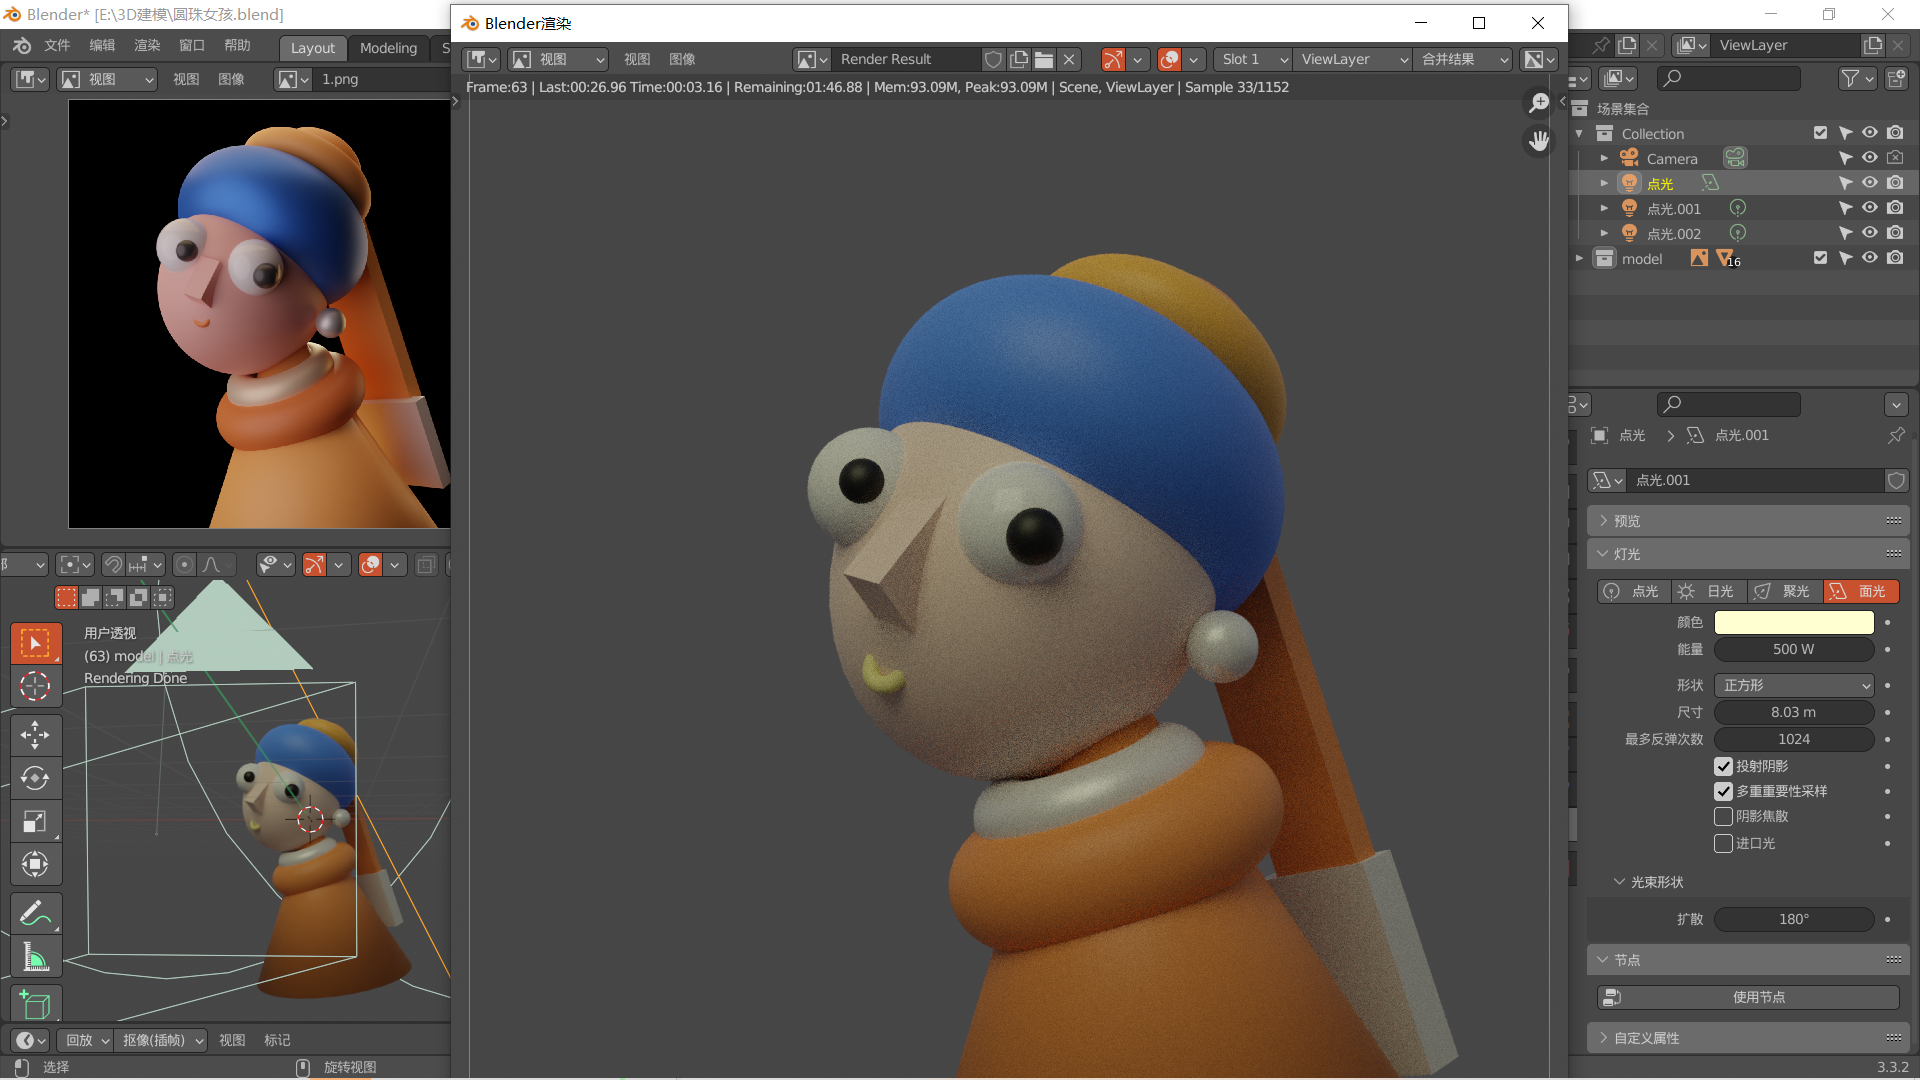The height and width of the screenshot is (1080, 1920).
Task: Pick the Add Cube tool
Action: pyautogui.click(x=35, y=1004)
